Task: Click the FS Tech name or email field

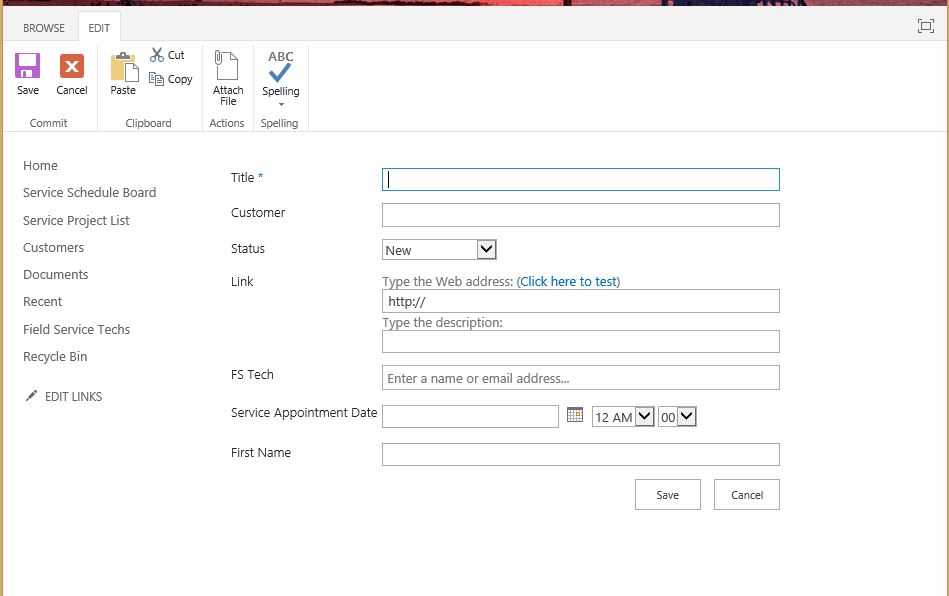Action: click(x=580, y=378)
